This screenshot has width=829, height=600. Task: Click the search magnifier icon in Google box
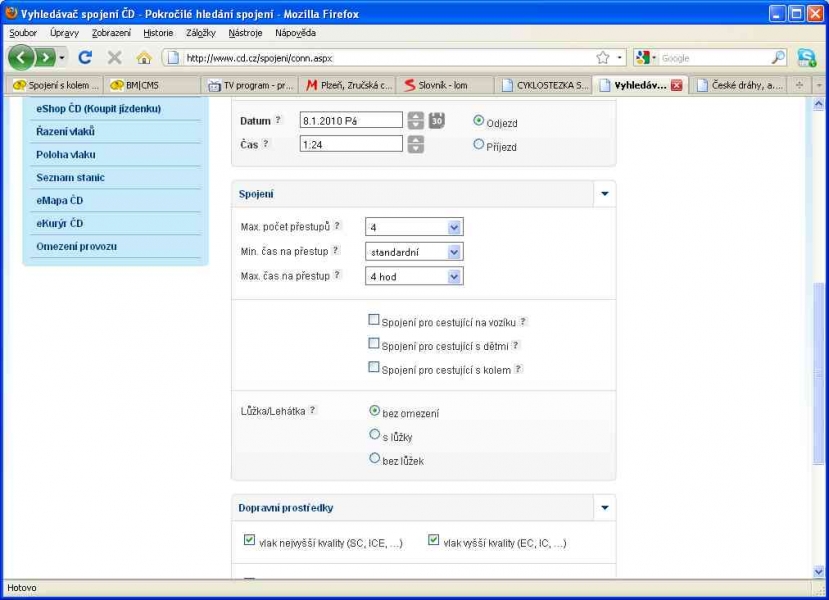click(778, 58)
